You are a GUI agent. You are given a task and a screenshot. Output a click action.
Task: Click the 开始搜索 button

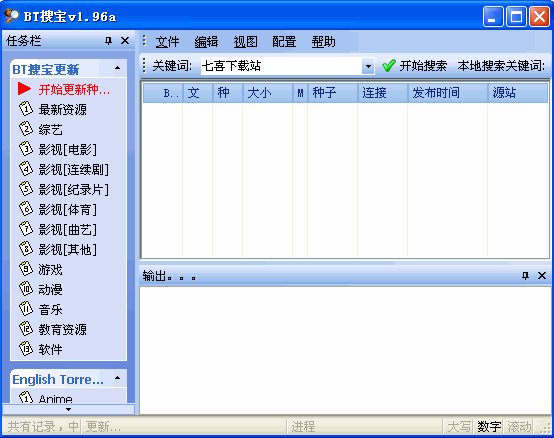tap(414, 66)
